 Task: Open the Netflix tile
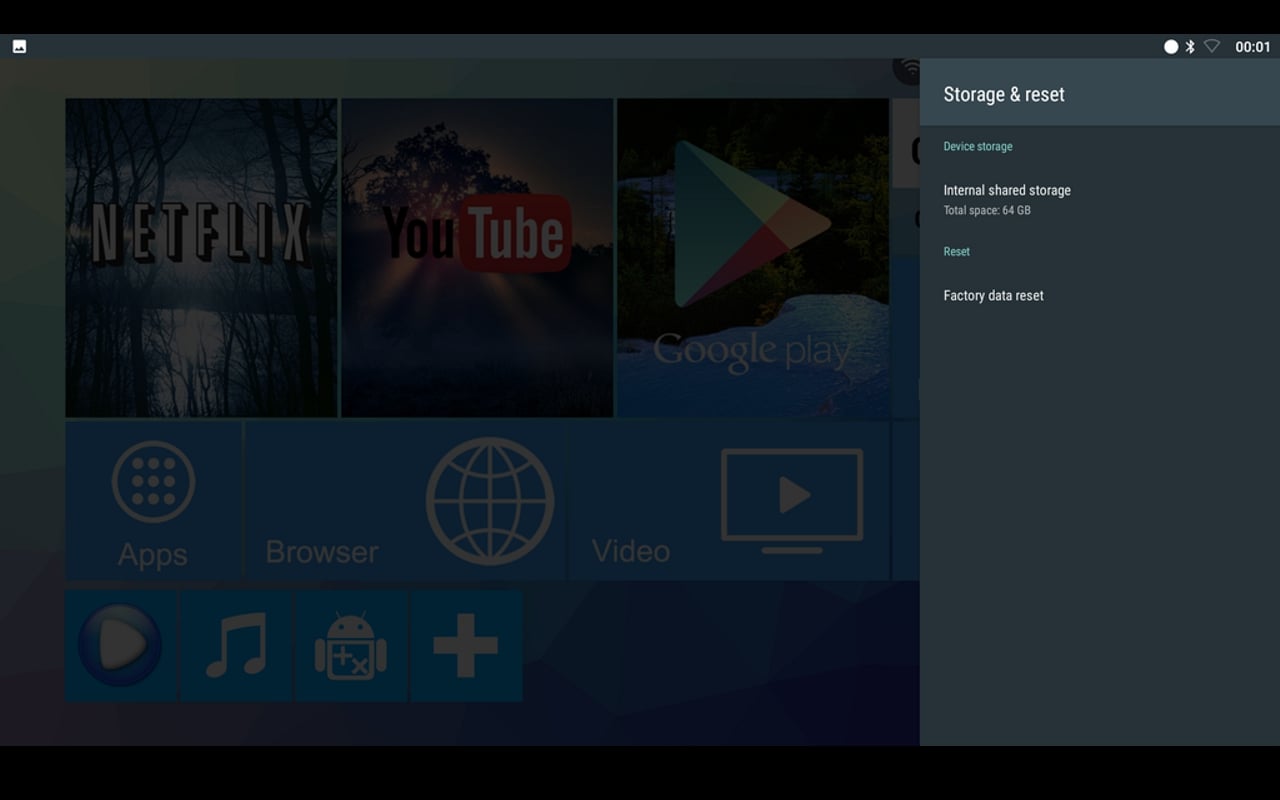point(201,257)
